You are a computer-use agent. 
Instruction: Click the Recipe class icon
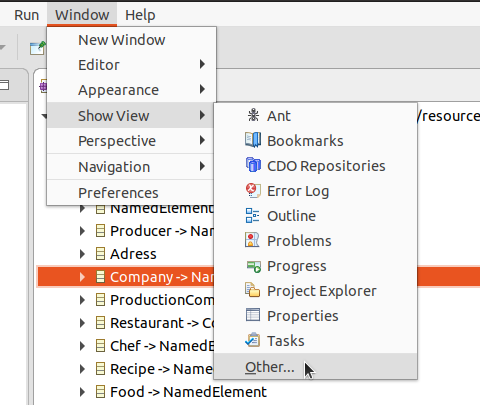100,369
